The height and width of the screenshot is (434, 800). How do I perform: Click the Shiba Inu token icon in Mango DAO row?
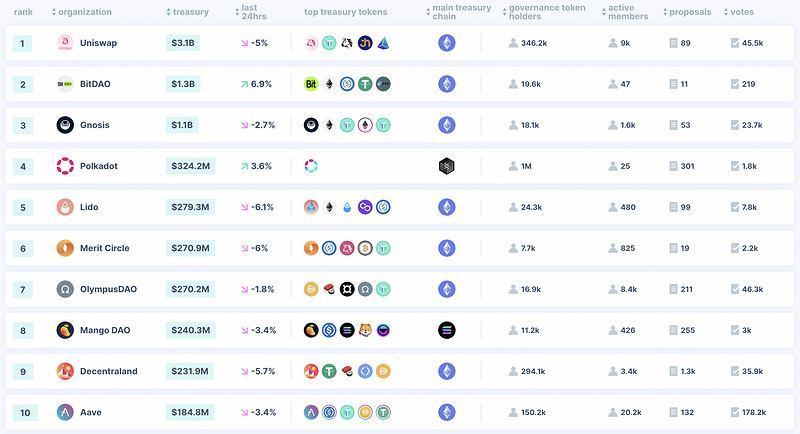click(365, 330)
